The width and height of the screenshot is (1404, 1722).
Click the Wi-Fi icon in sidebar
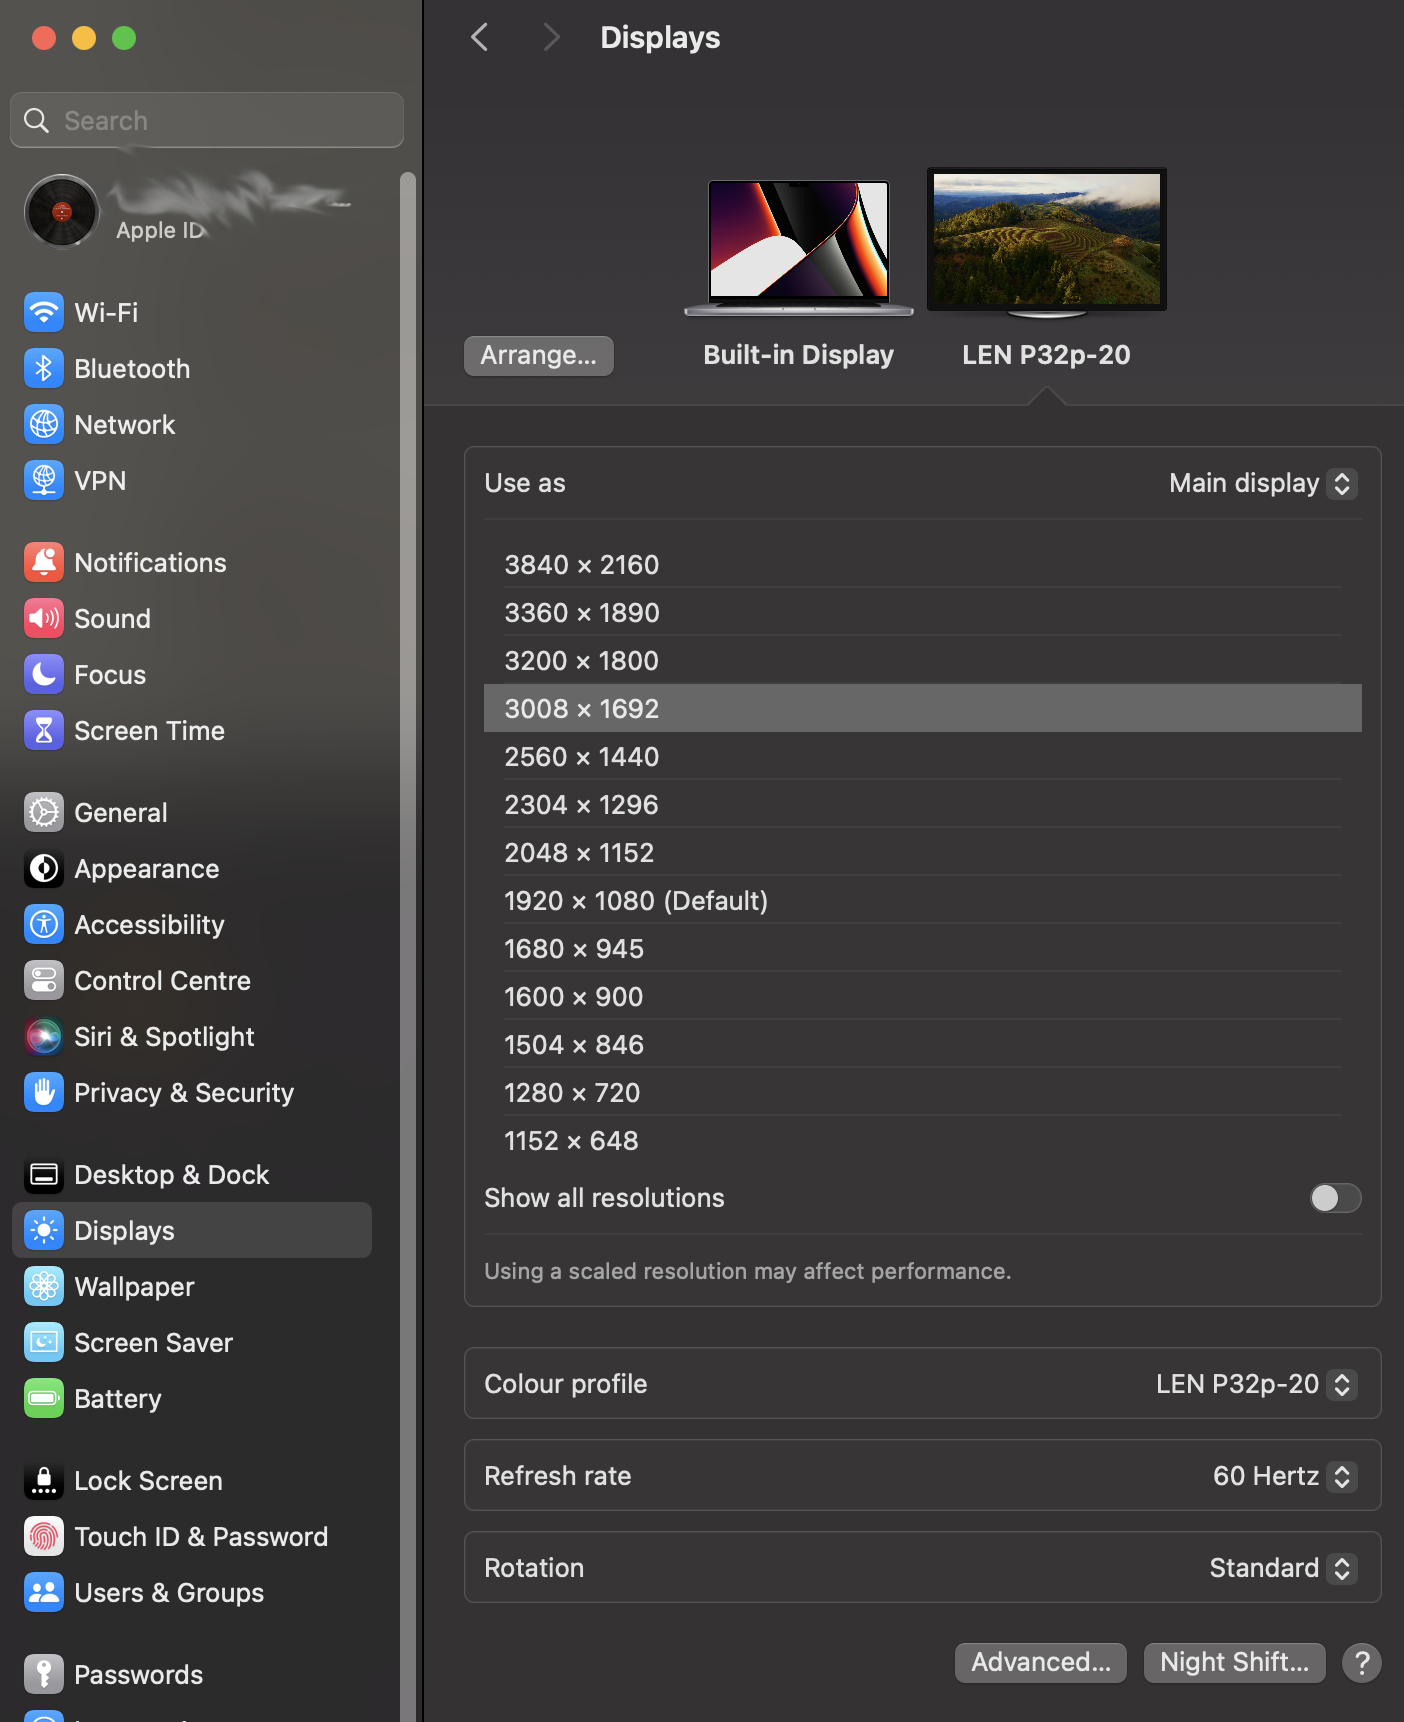[x=43, y=312]
